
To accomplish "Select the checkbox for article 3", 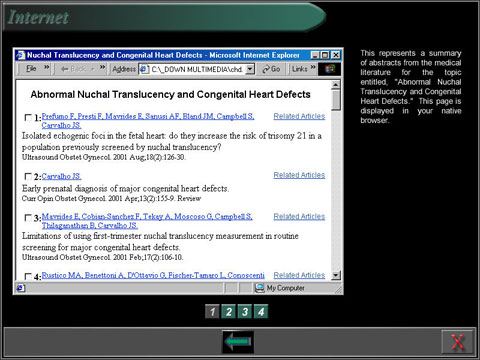I will (28, 218).
